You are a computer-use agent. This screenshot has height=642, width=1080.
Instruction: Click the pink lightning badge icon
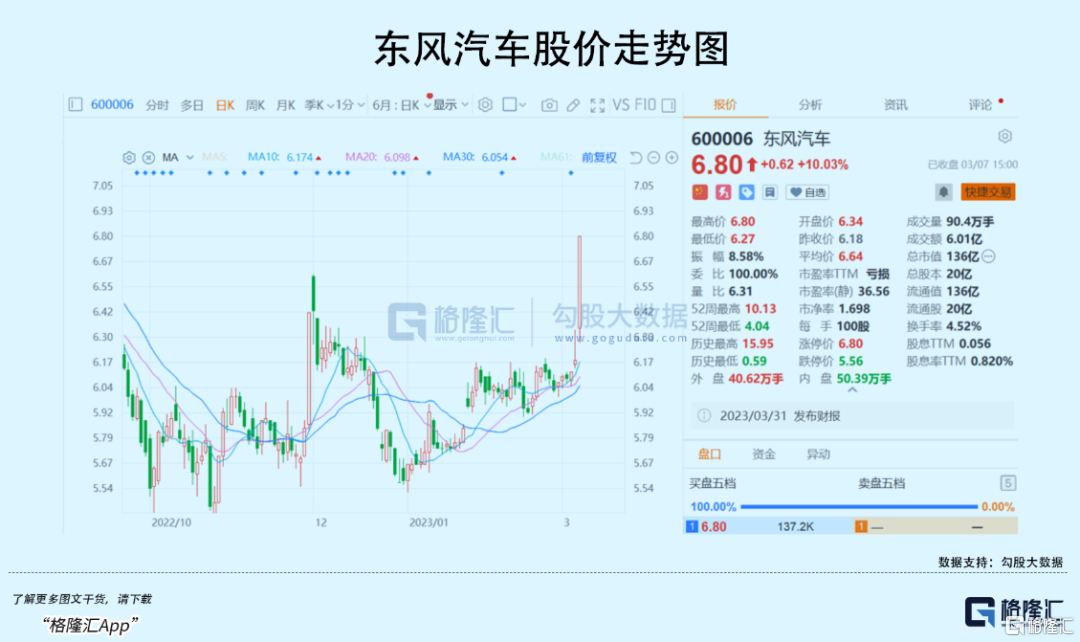[723, 192]
